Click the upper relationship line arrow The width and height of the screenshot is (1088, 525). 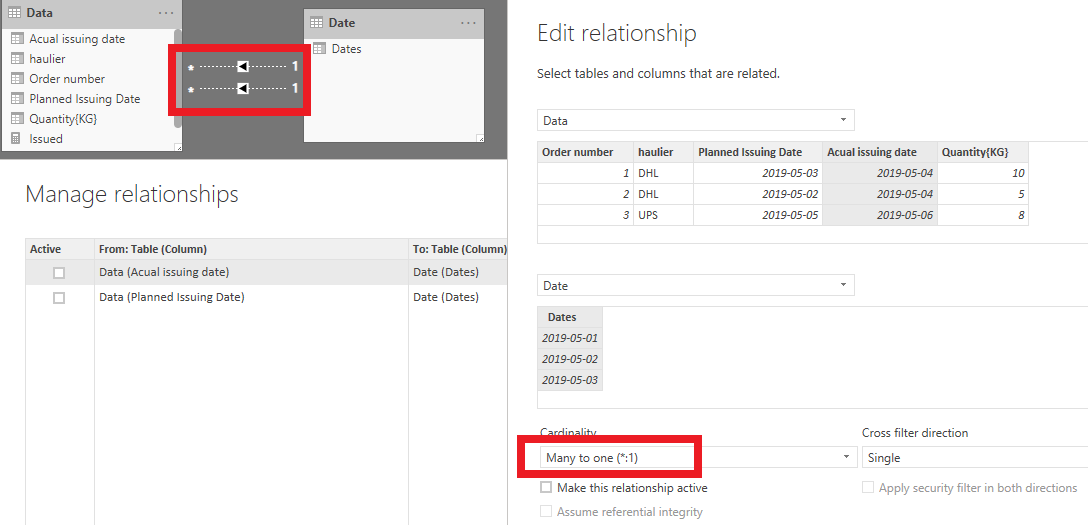[x=242, y=67]
